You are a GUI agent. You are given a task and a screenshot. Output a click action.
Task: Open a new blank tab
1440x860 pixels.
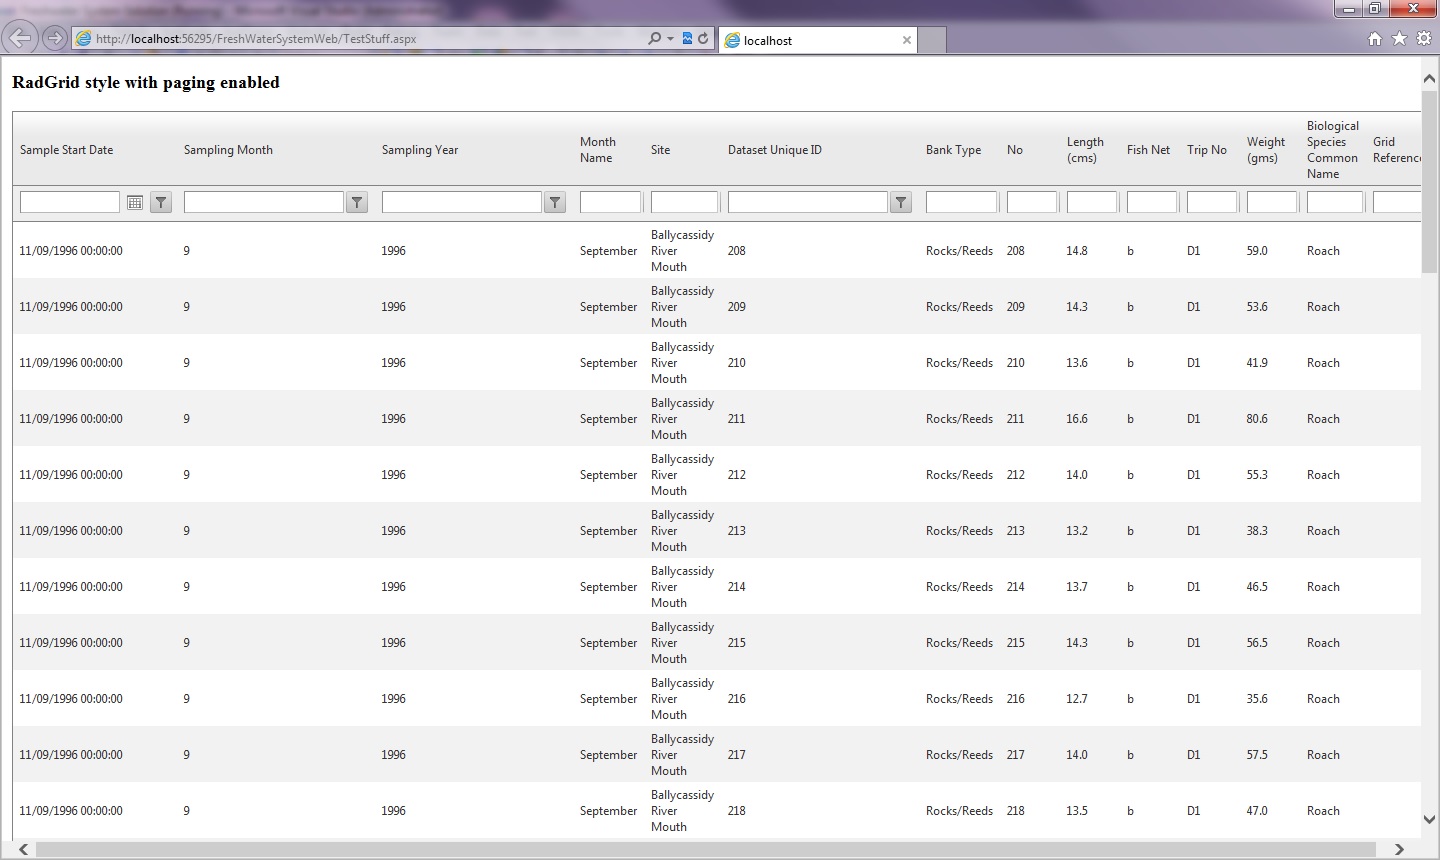coord(932,40)
